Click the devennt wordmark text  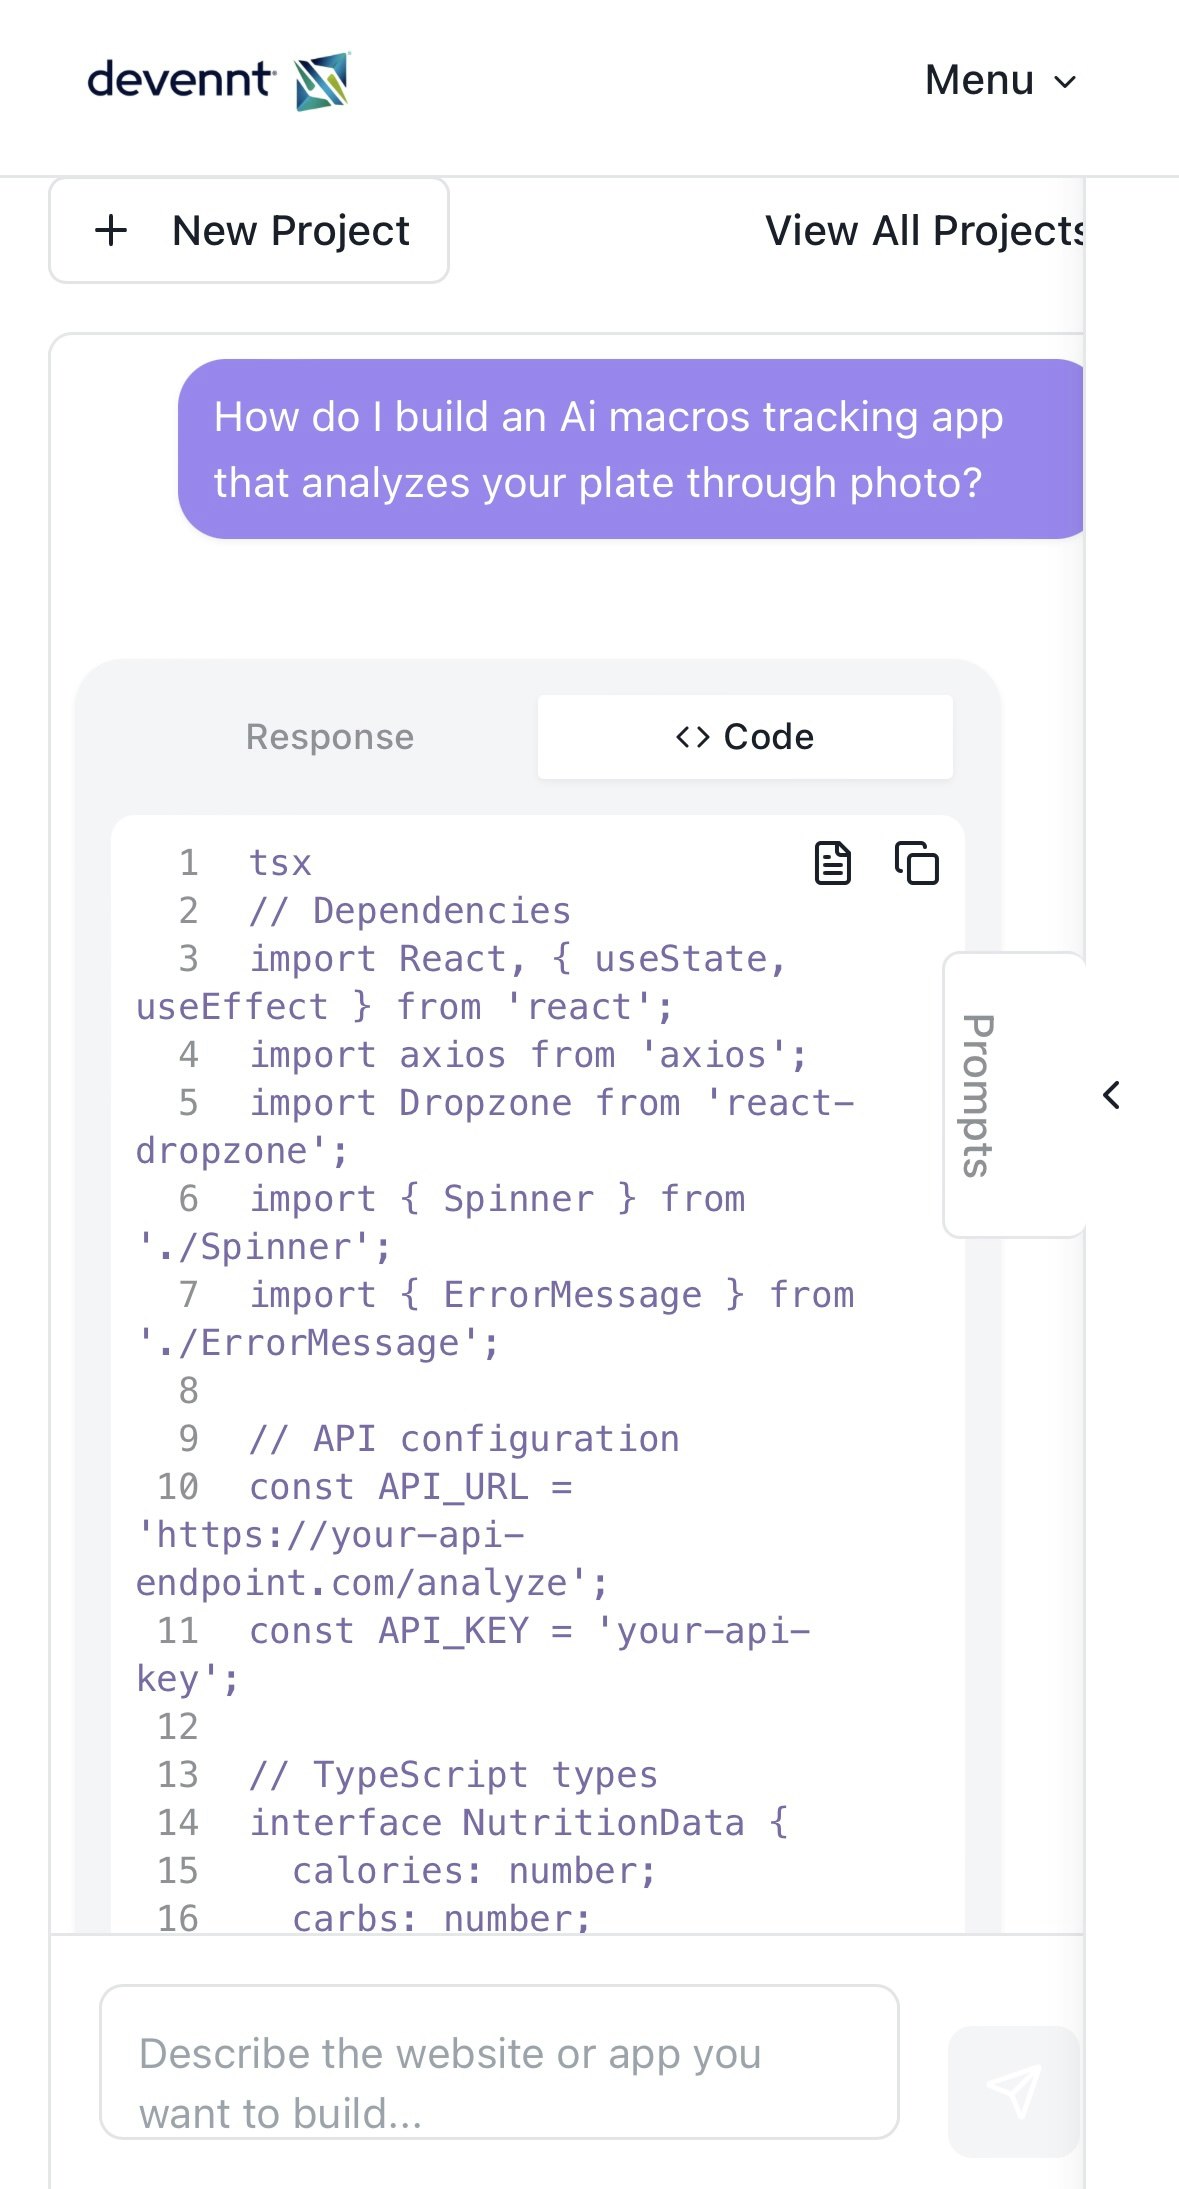click(181, 79)
